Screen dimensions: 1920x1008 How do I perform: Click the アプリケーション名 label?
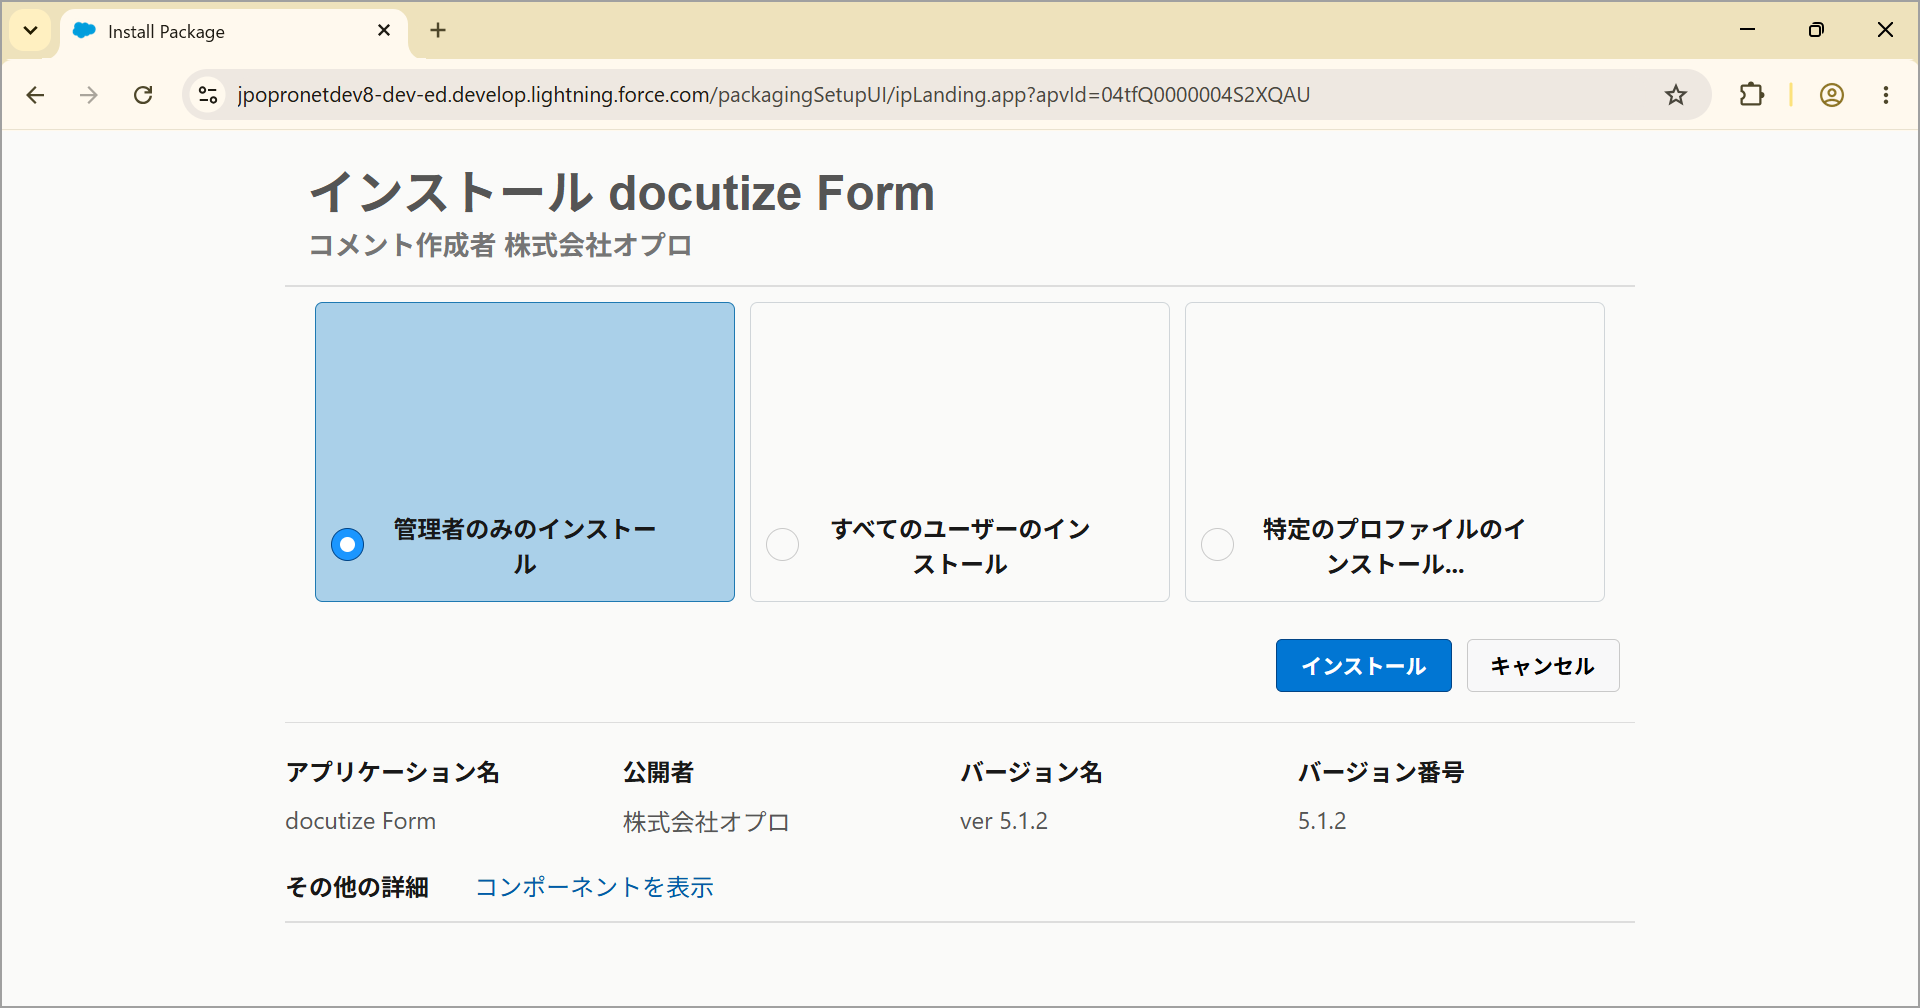tap(392, 772)
